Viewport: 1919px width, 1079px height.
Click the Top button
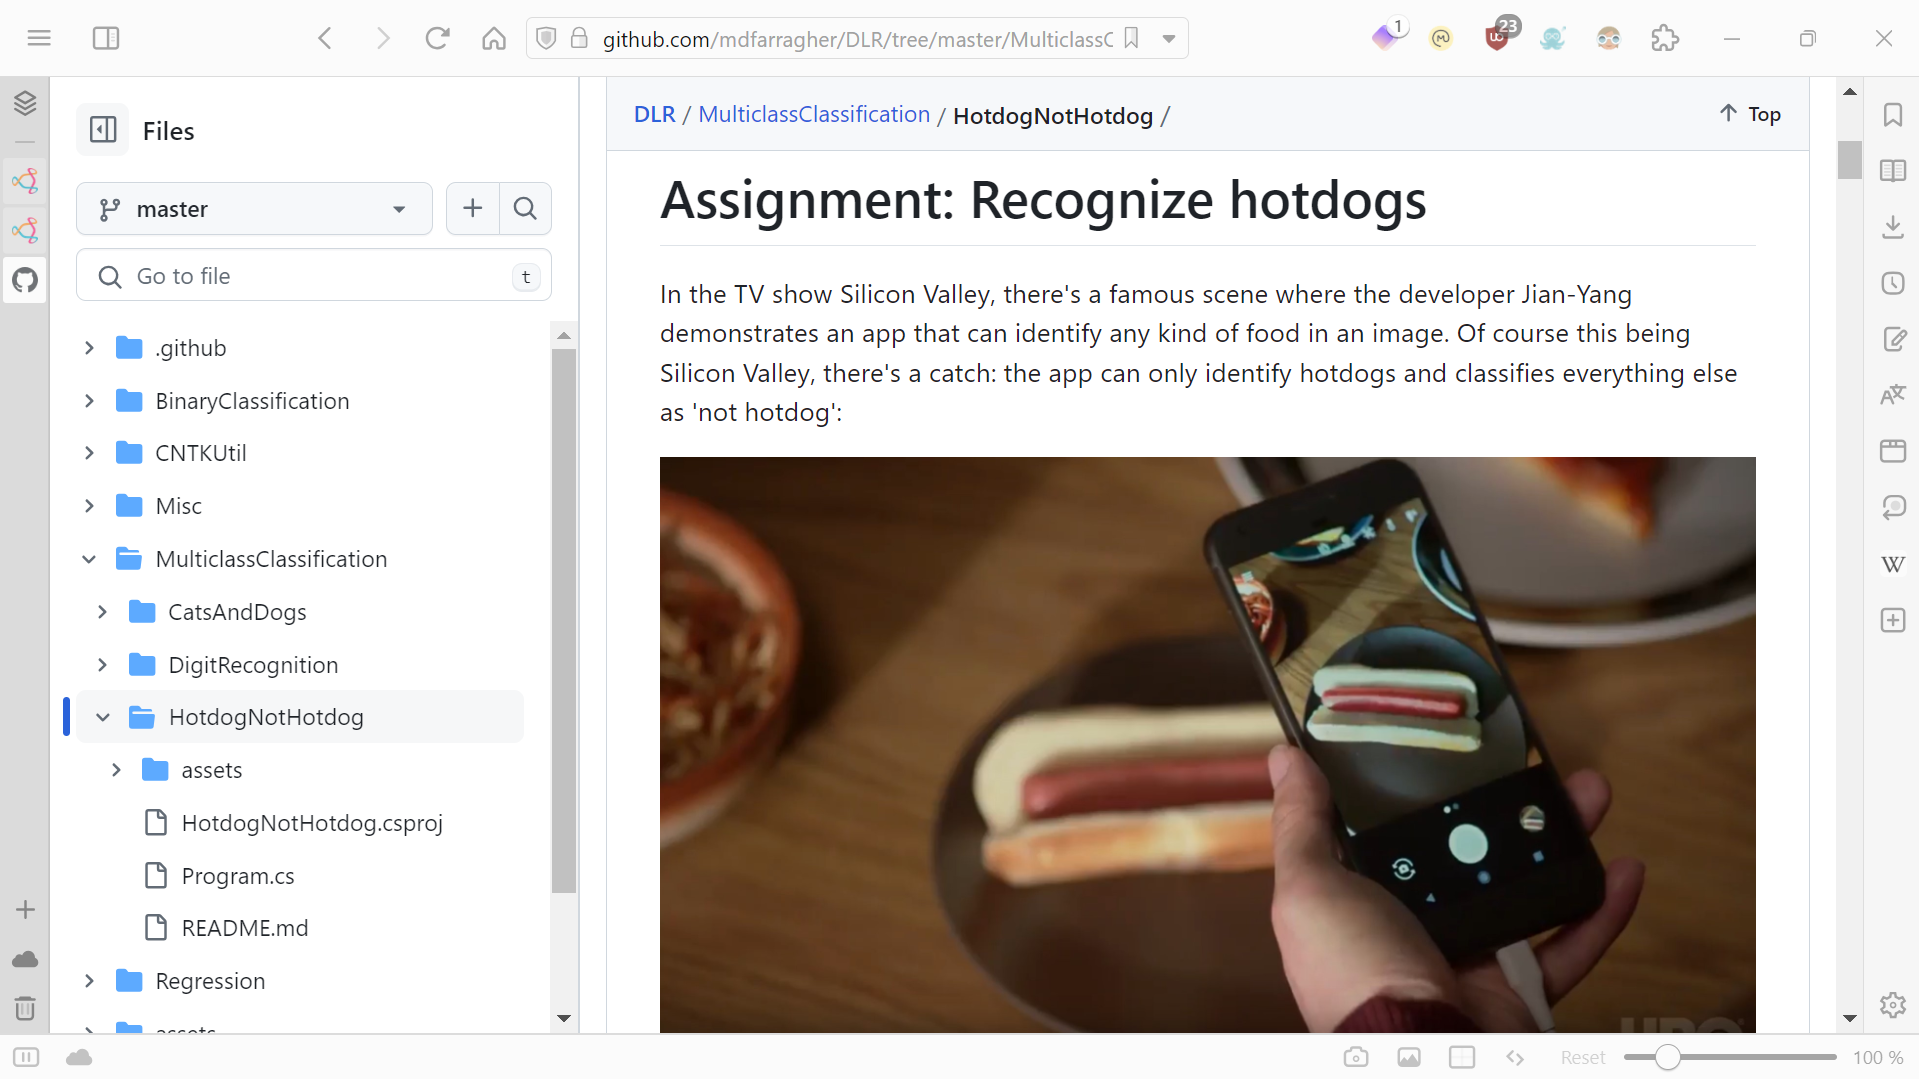[1750, 114]
